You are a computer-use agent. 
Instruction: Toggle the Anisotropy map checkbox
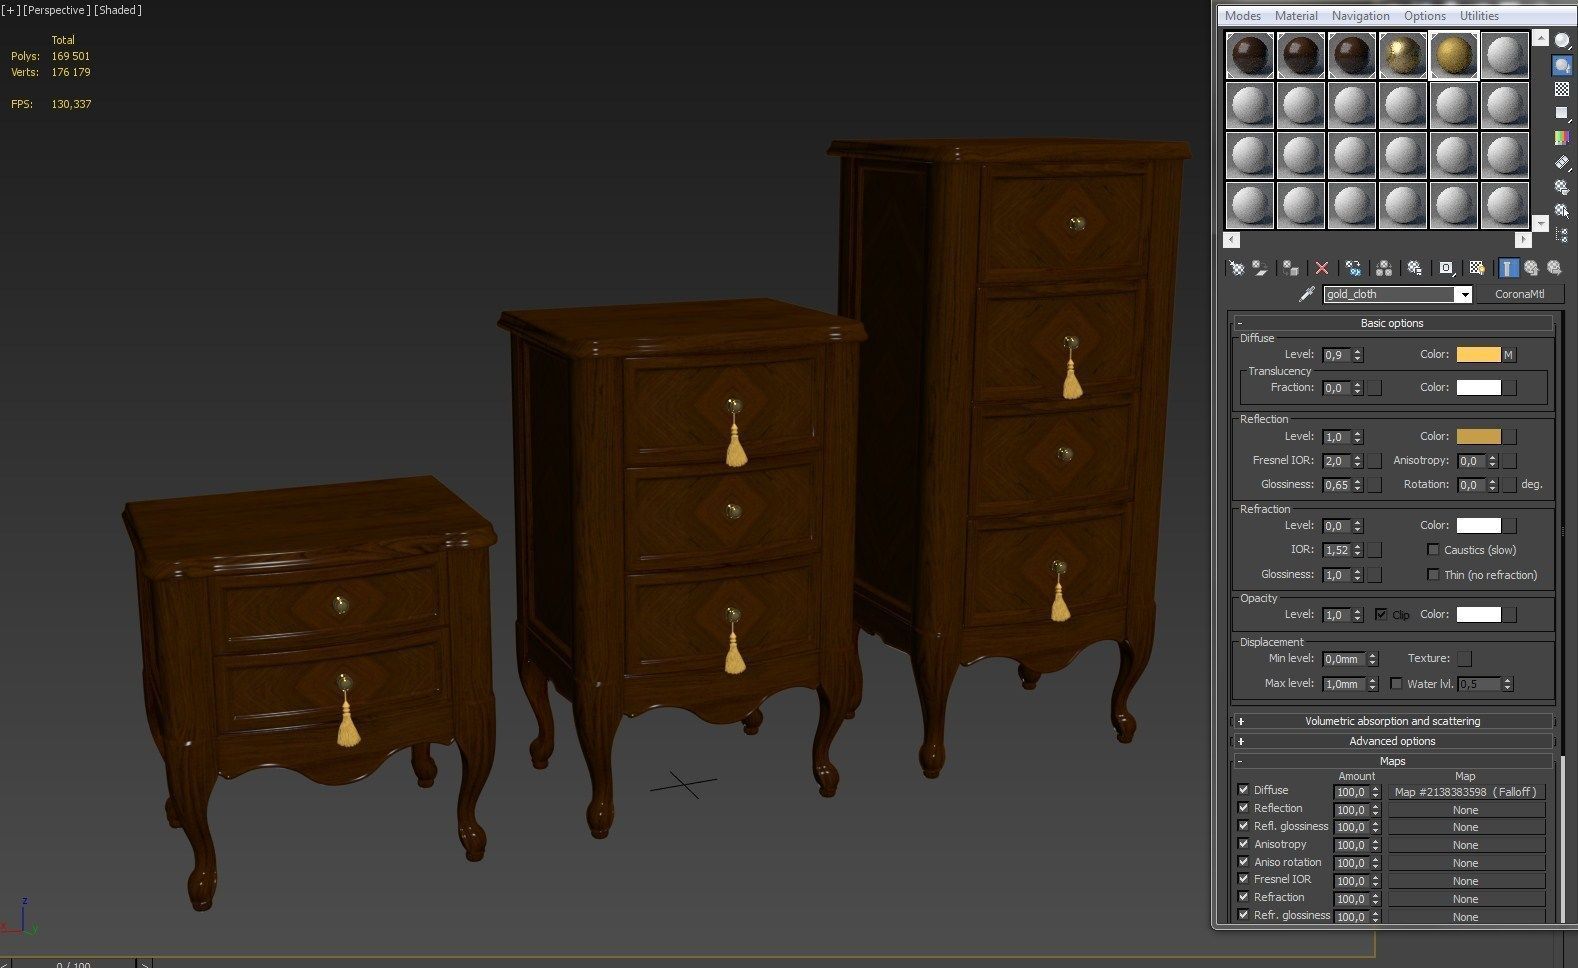1243,844
